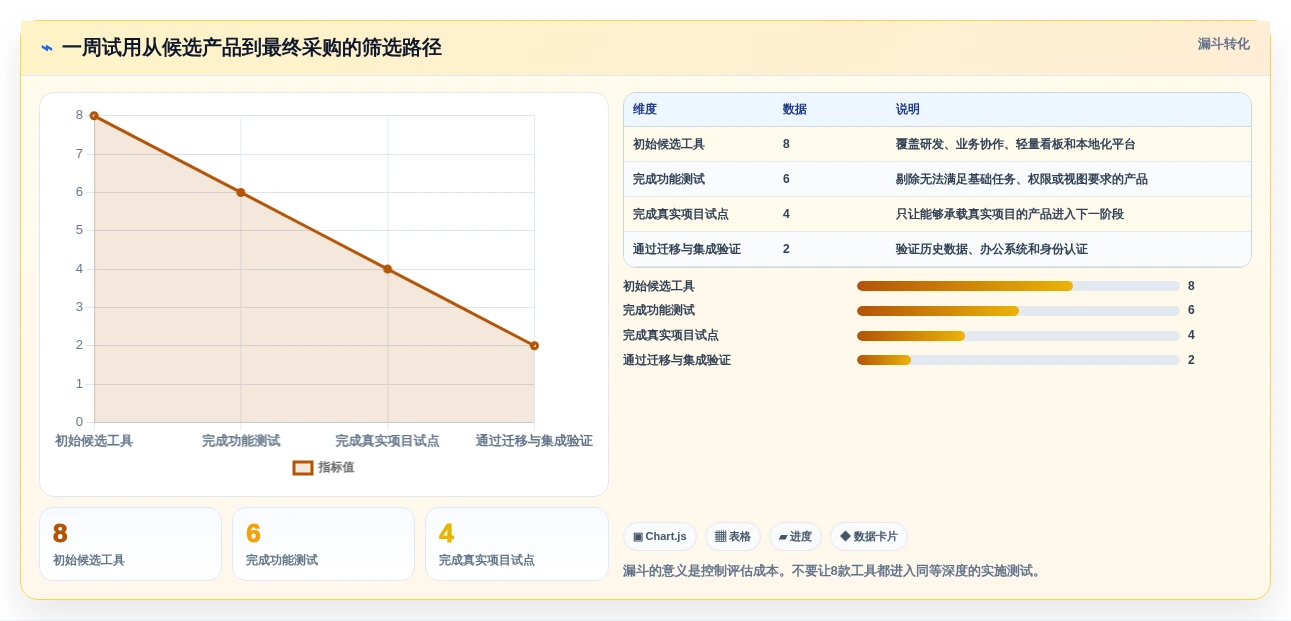Click the x-axis label 完成真实项目试点
The height and width of the screenshot is (621, 1291).
pos(387,441)
